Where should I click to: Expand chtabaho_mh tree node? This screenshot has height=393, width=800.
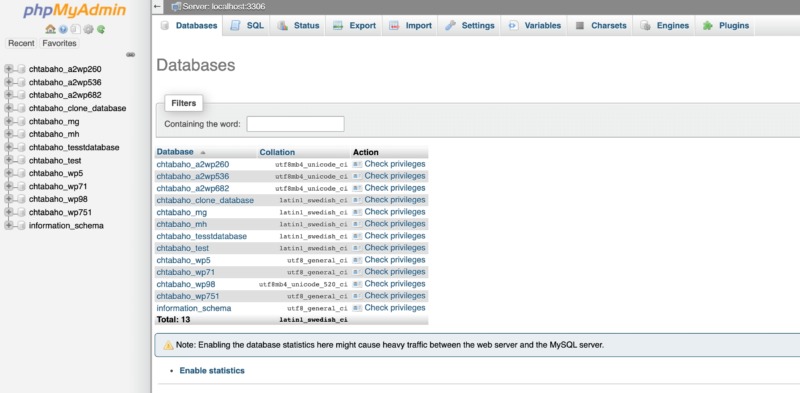click(9, 134)
